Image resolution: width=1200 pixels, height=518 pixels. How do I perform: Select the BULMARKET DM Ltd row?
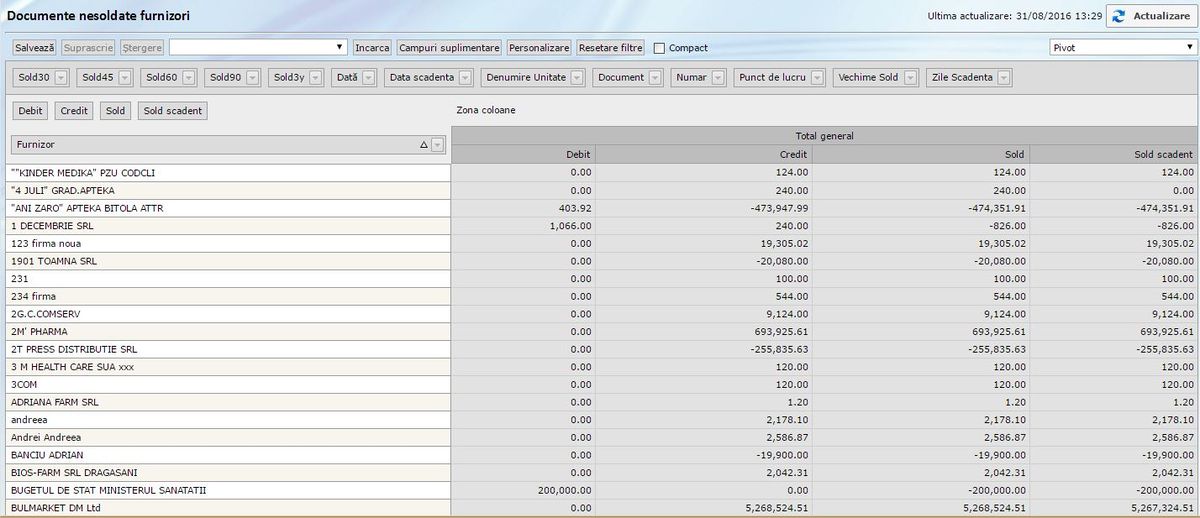click(230, 508)
